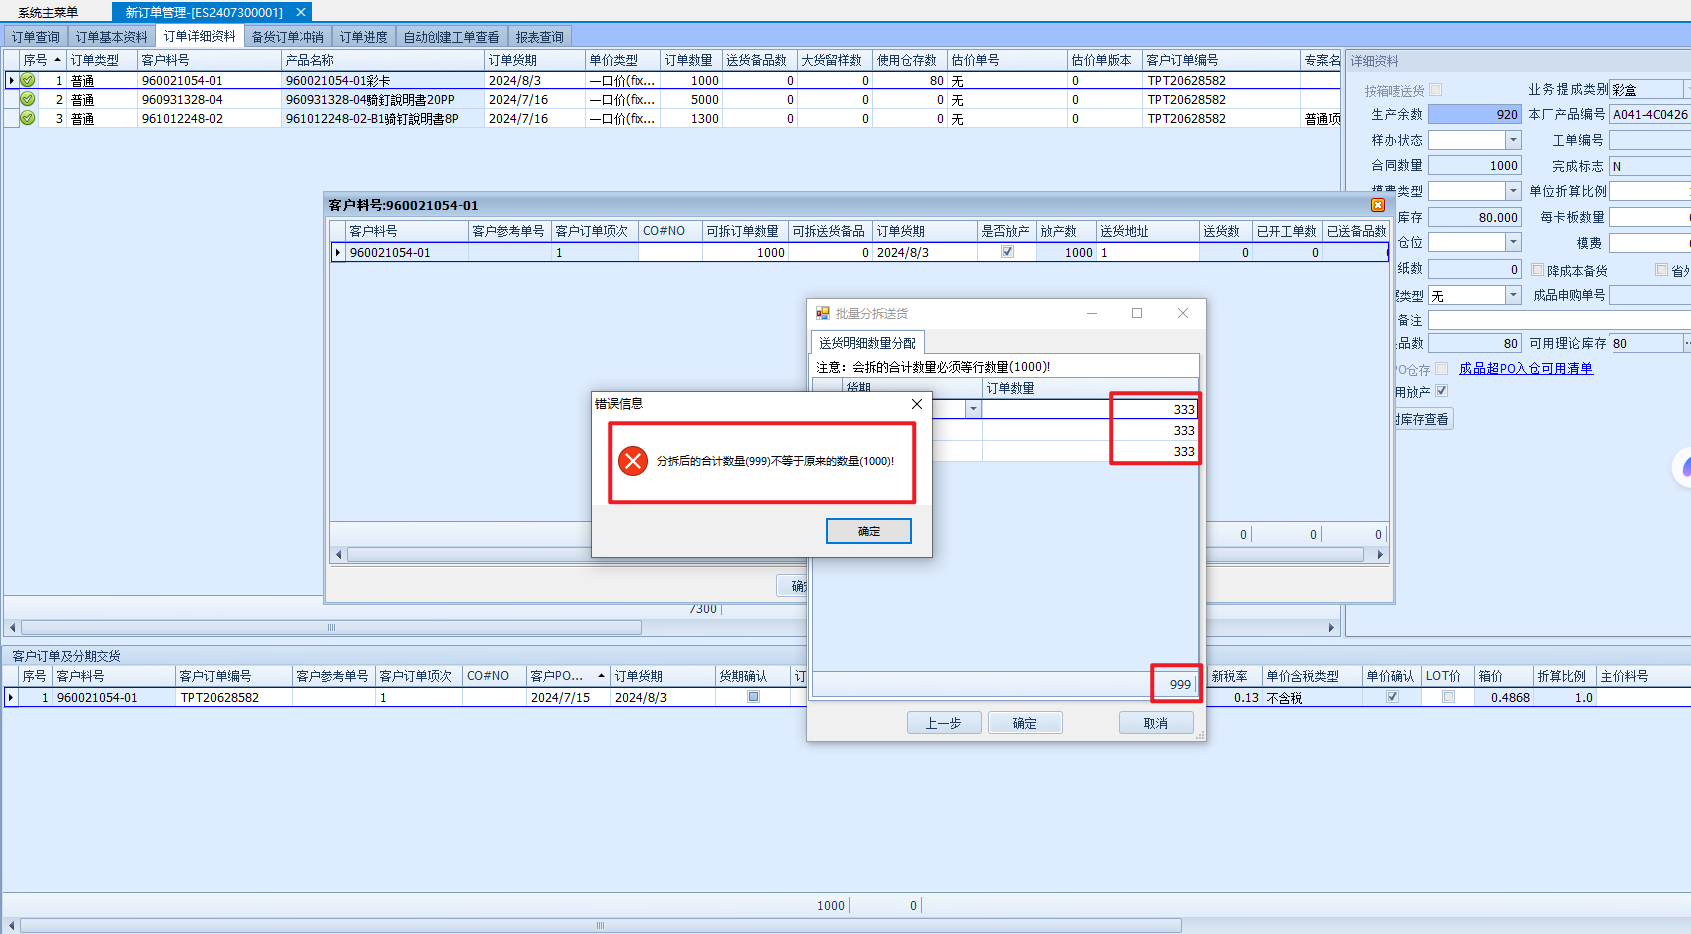The height and width of the screenshot is (934, 1691).
Task: Open the 货期 dropdown in split delivery dialog
Action: click(972, 409)
